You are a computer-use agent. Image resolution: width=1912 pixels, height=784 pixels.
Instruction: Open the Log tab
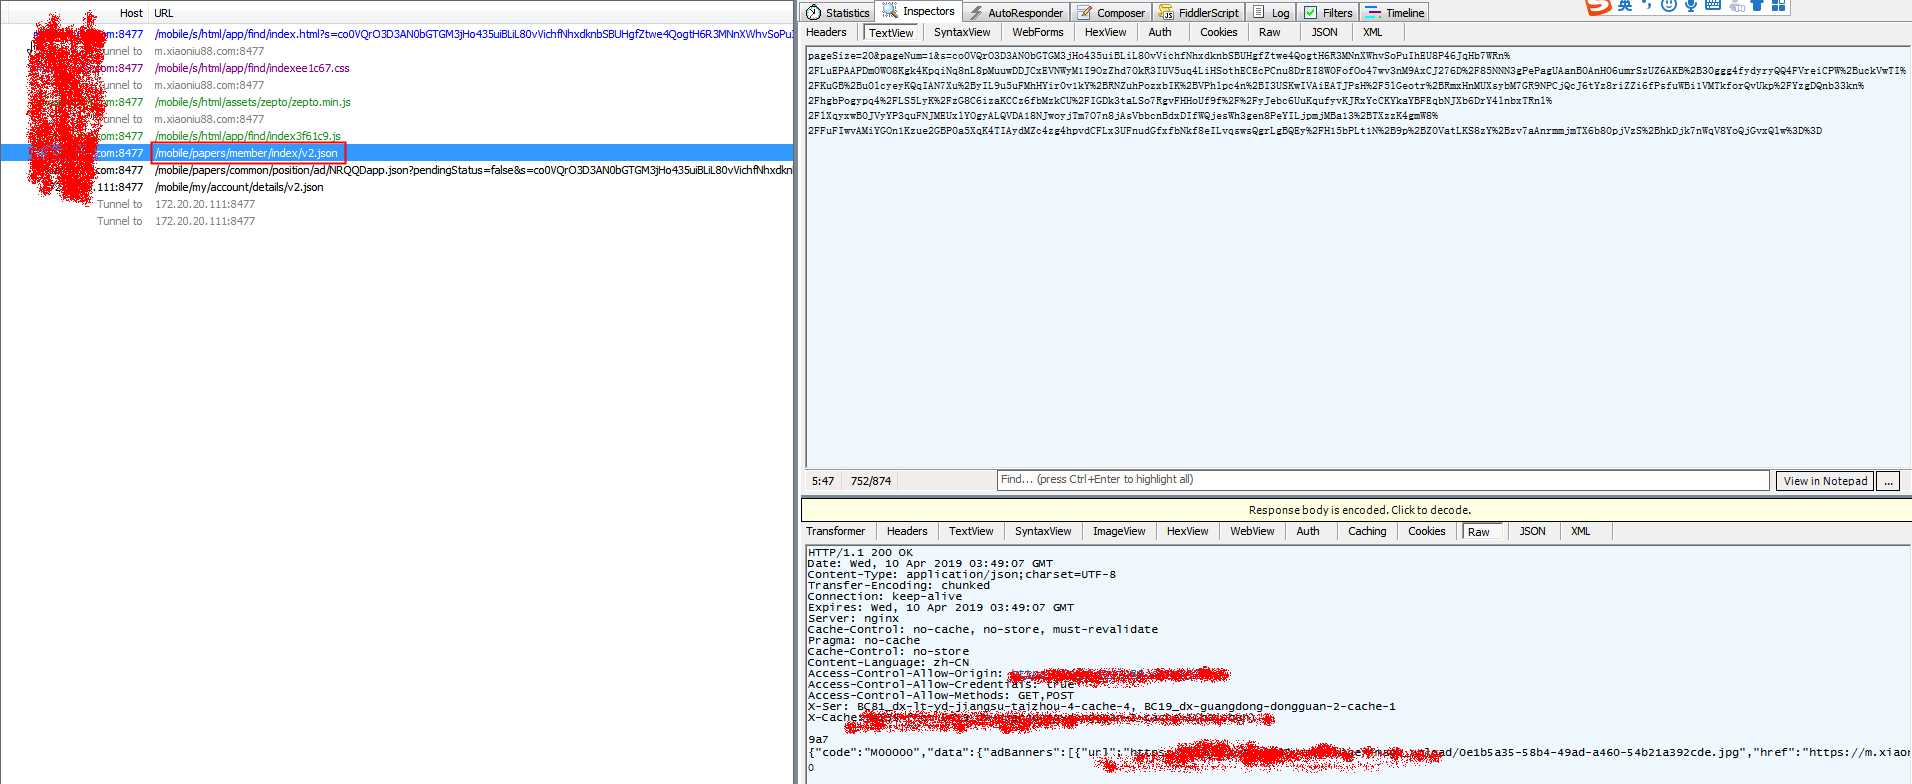pyautogui.click(x=1271, y=13)
